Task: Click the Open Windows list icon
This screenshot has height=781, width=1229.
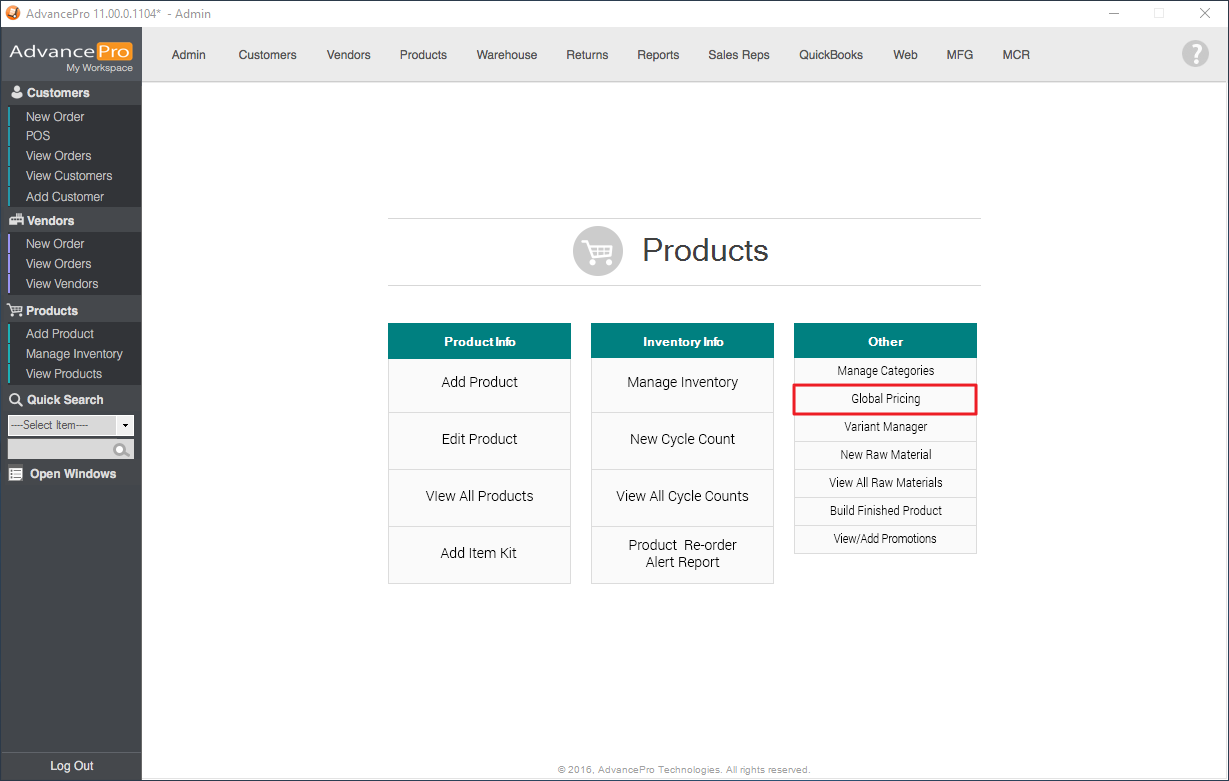Action: 16,474
